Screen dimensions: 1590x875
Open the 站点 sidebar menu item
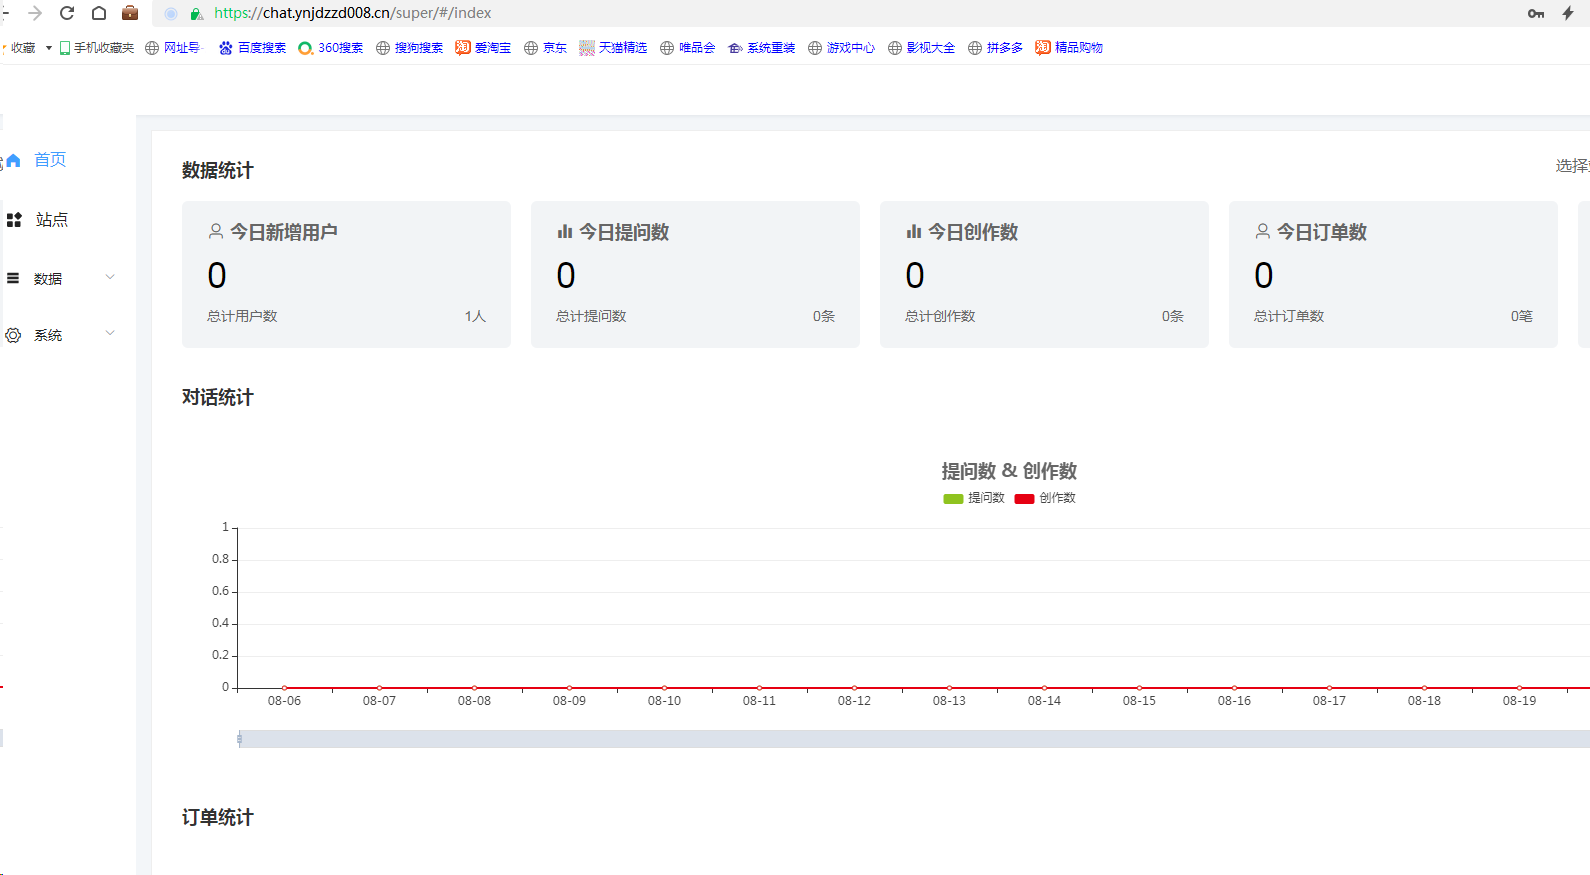point(52,220)
